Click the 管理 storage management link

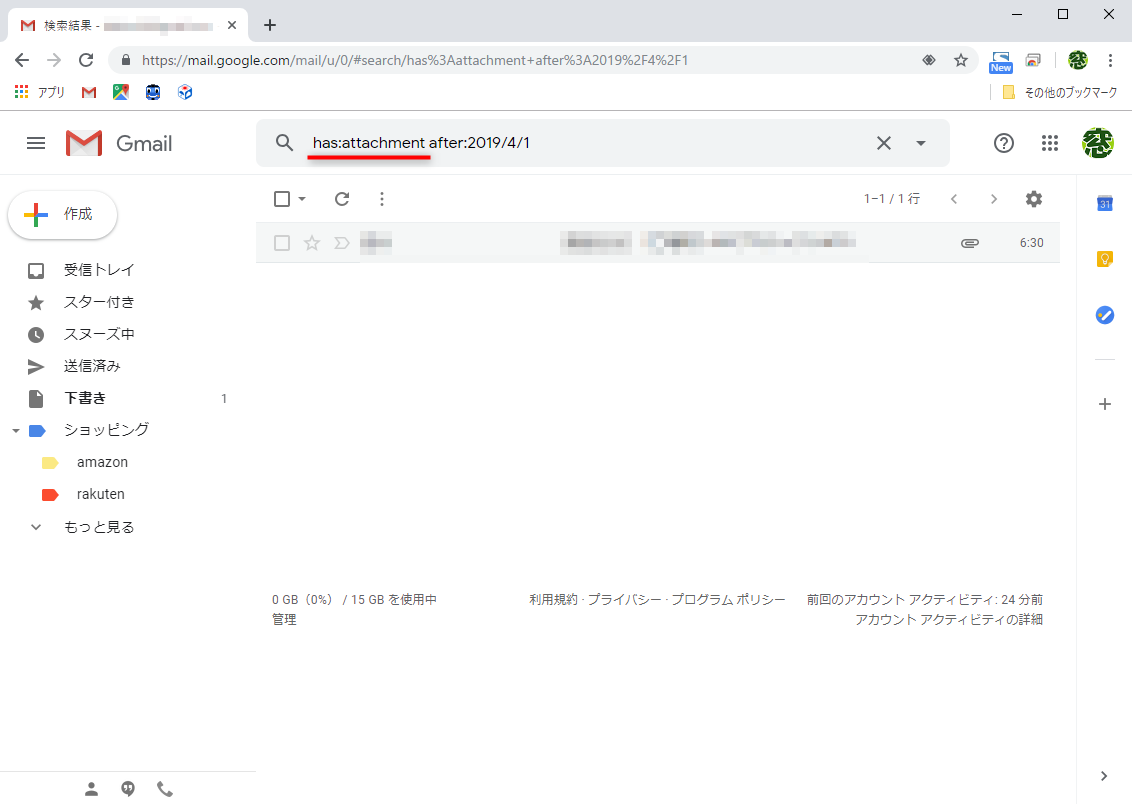tap(285, 619)
